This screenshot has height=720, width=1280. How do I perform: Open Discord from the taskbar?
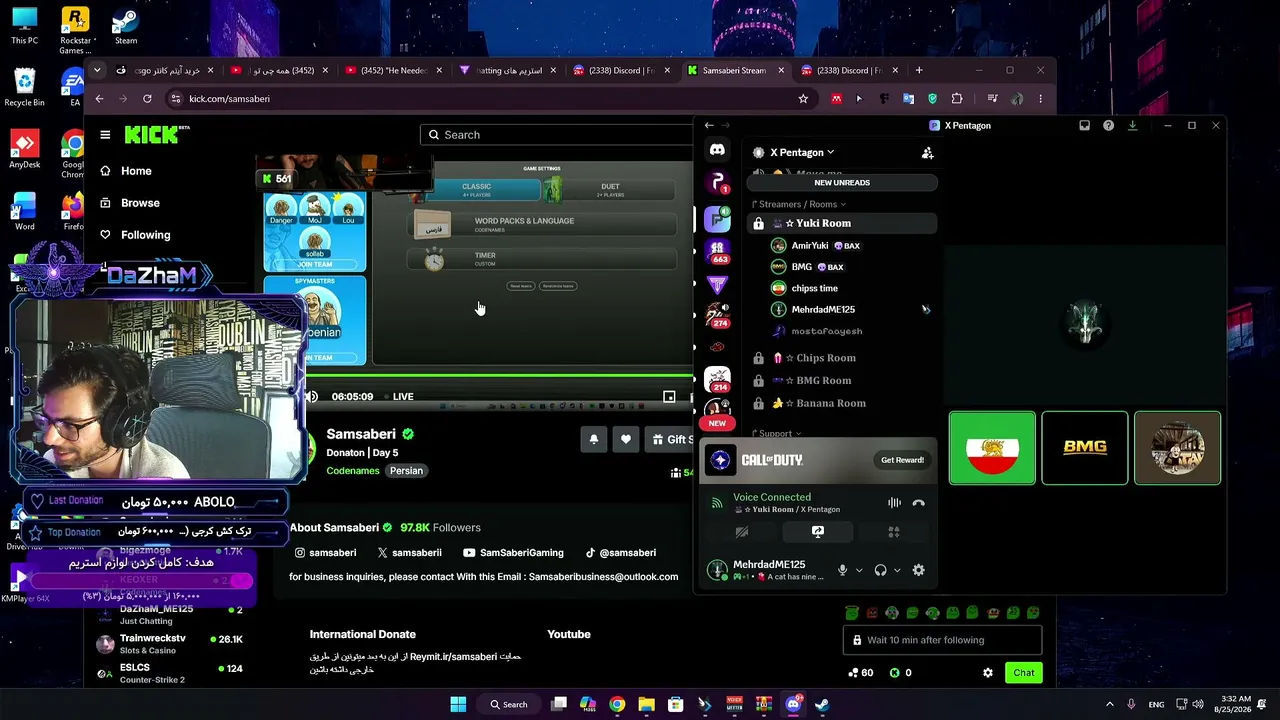[x=793, y=704]
